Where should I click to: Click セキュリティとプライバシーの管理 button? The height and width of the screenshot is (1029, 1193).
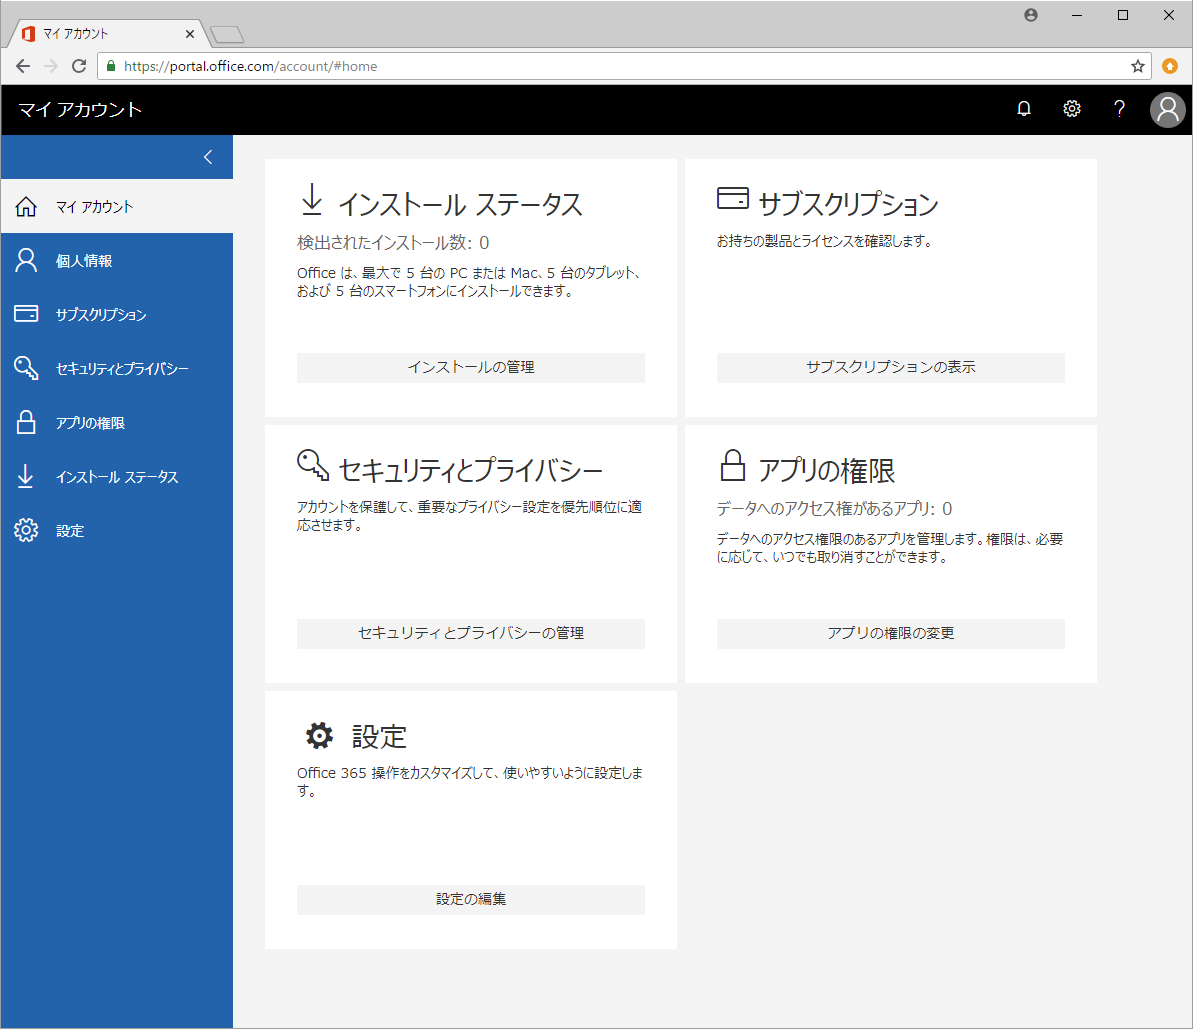click(x=471, y=634)
